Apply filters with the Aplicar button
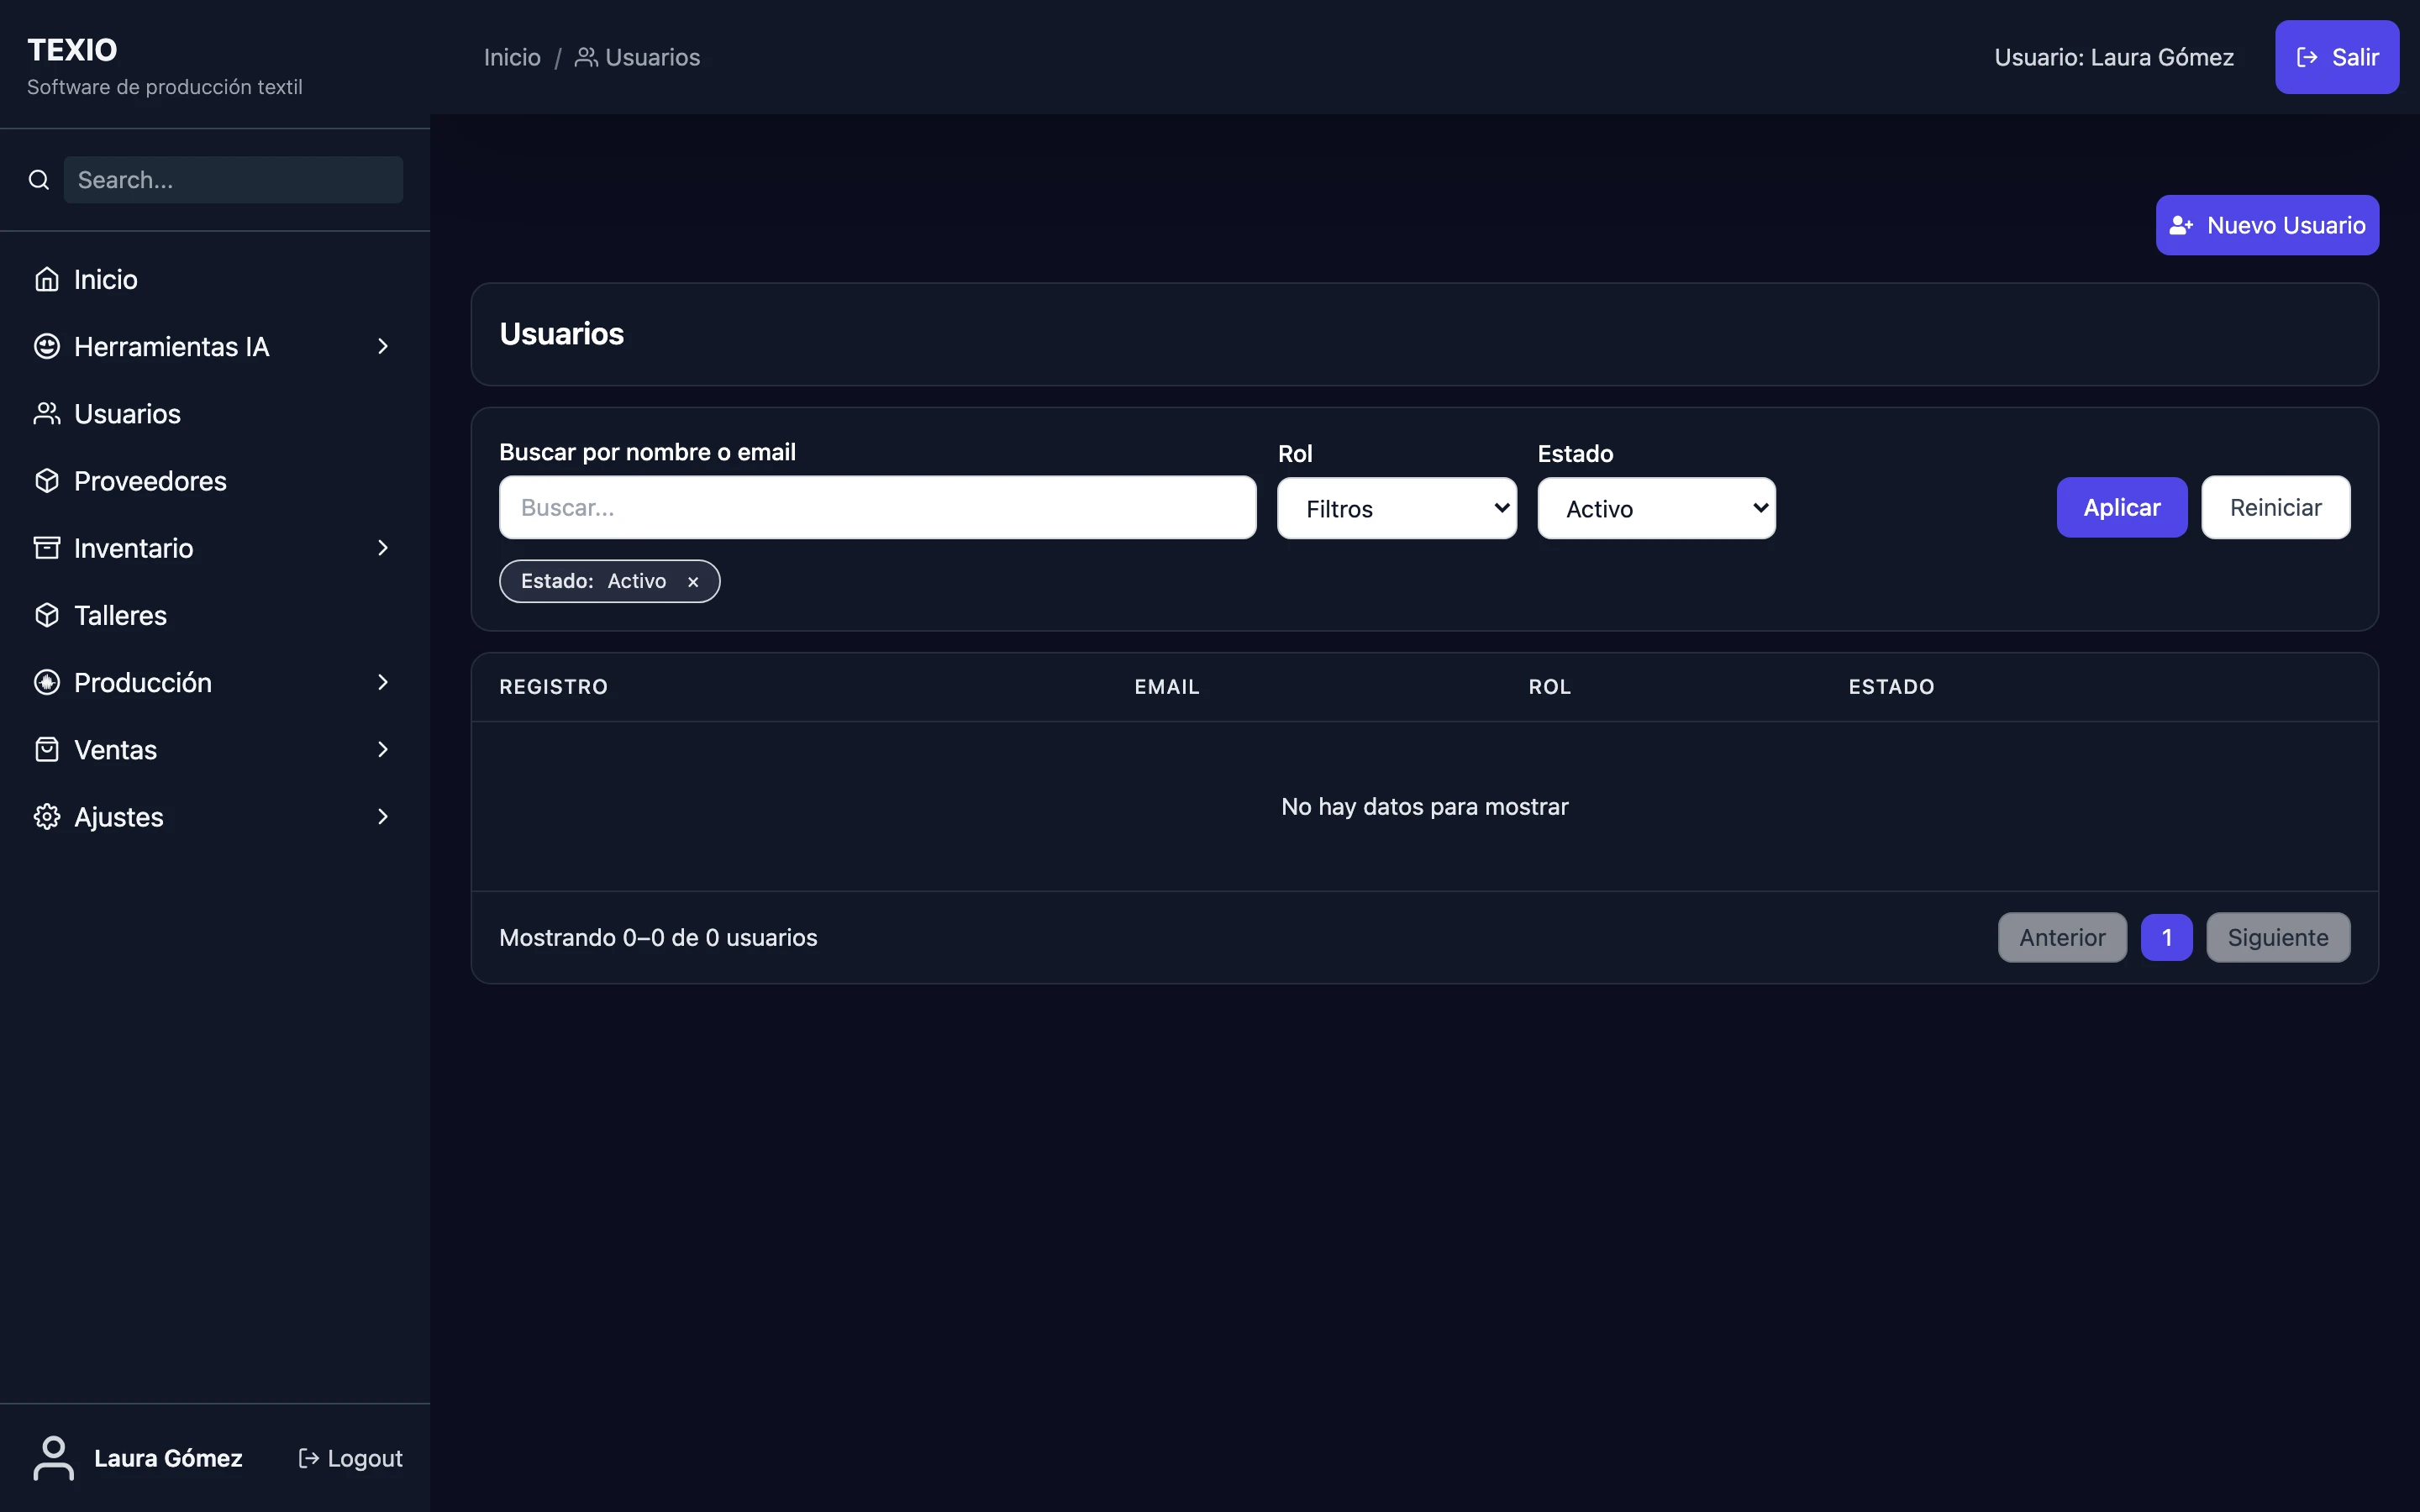Screen dimensions: 2420x1512 (x=2122, y=507)
